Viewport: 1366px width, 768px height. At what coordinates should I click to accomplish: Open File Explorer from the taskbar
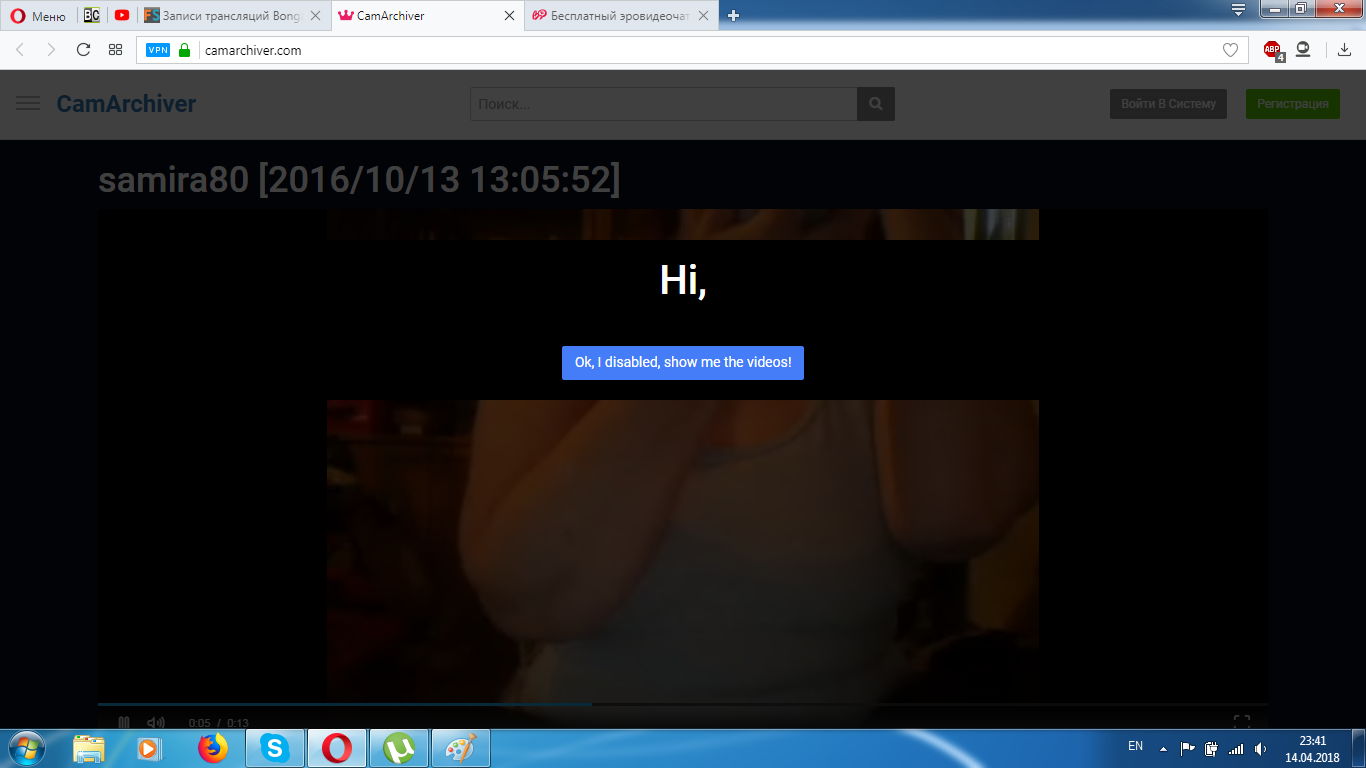(89, 748)
